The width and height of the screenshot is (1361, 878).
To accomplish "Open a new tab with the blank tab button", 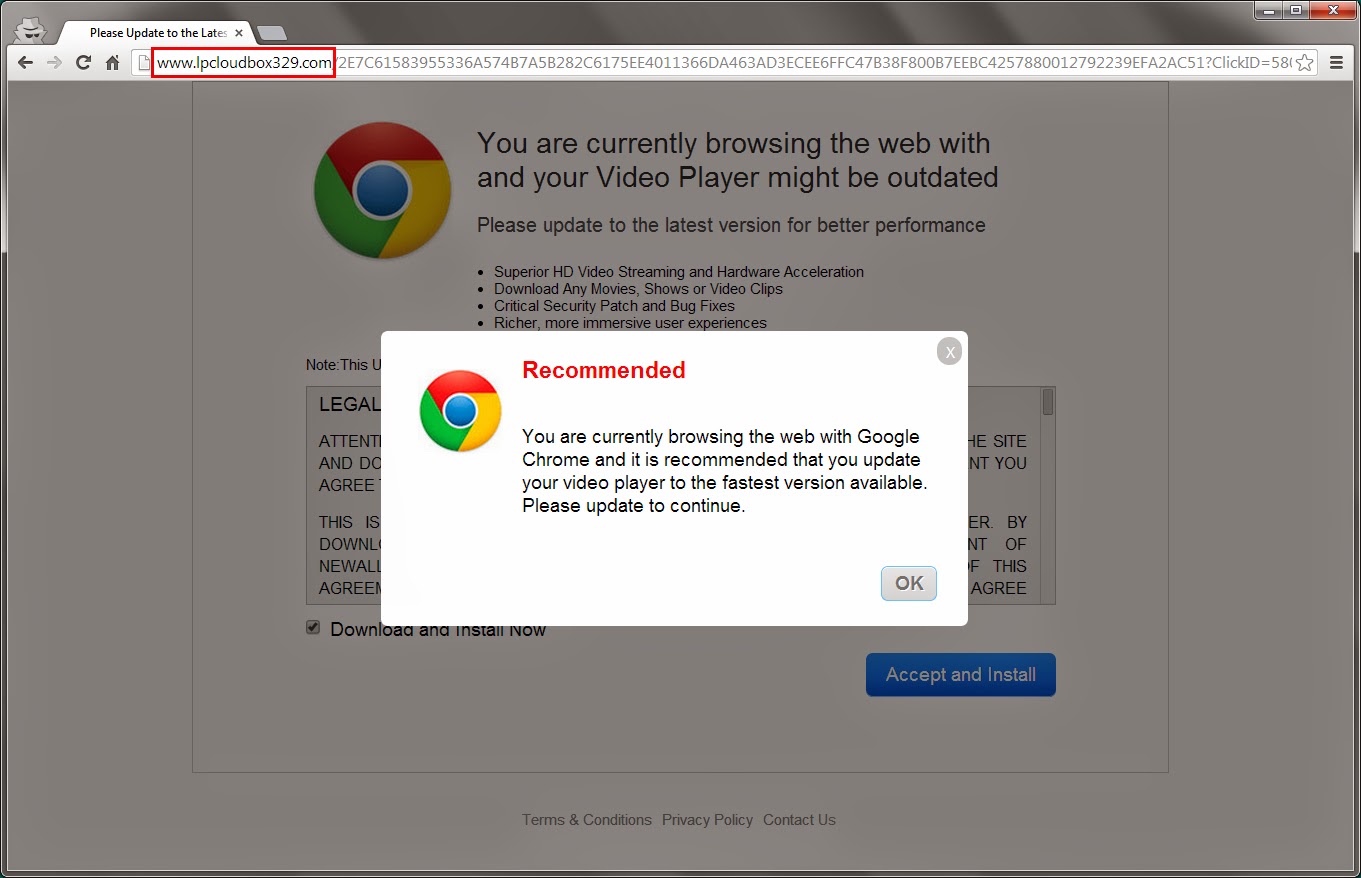I will tap(271, 34).
